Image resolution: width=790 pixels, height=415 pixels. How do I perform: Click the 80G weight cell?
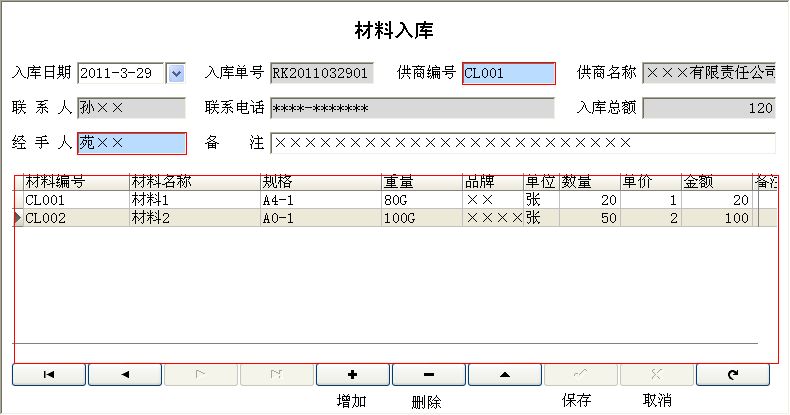[422, 200]
